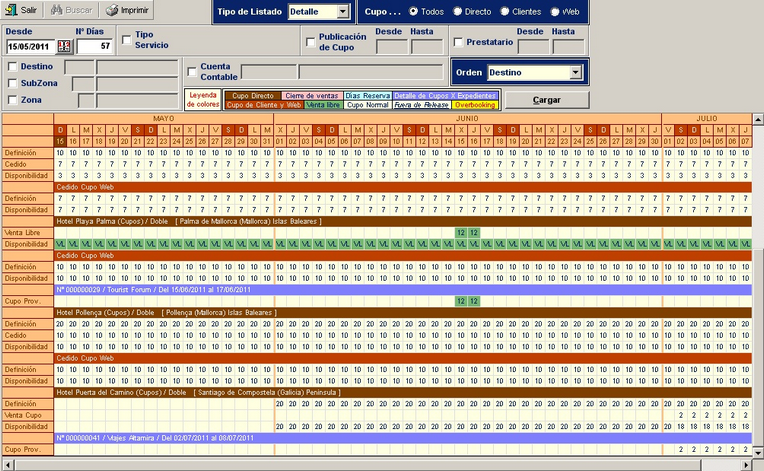Screen dimensions: 764x471
Task: Click Cupo Normal legend swatch
Action: click(368, 105)
